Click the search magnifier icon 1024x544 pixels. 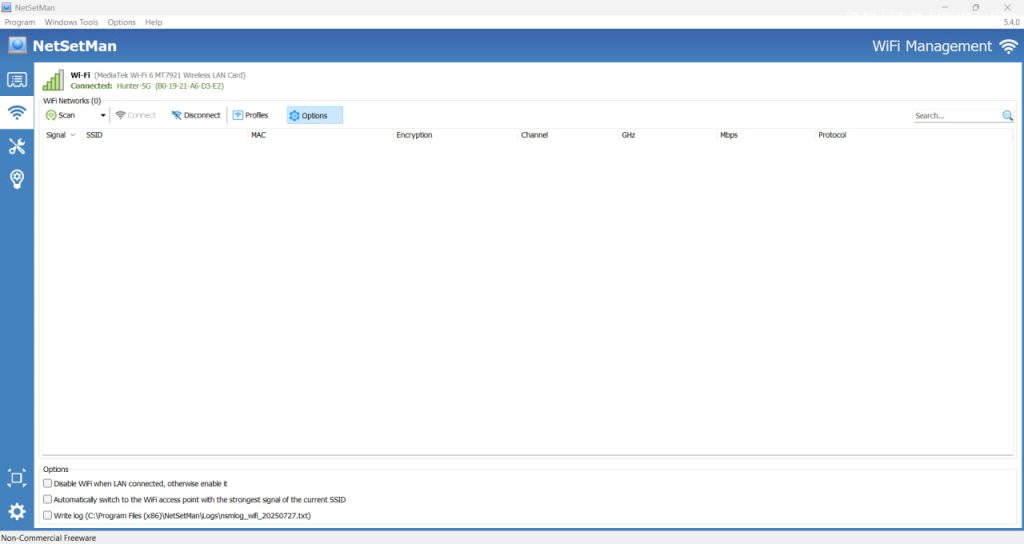1008,116
